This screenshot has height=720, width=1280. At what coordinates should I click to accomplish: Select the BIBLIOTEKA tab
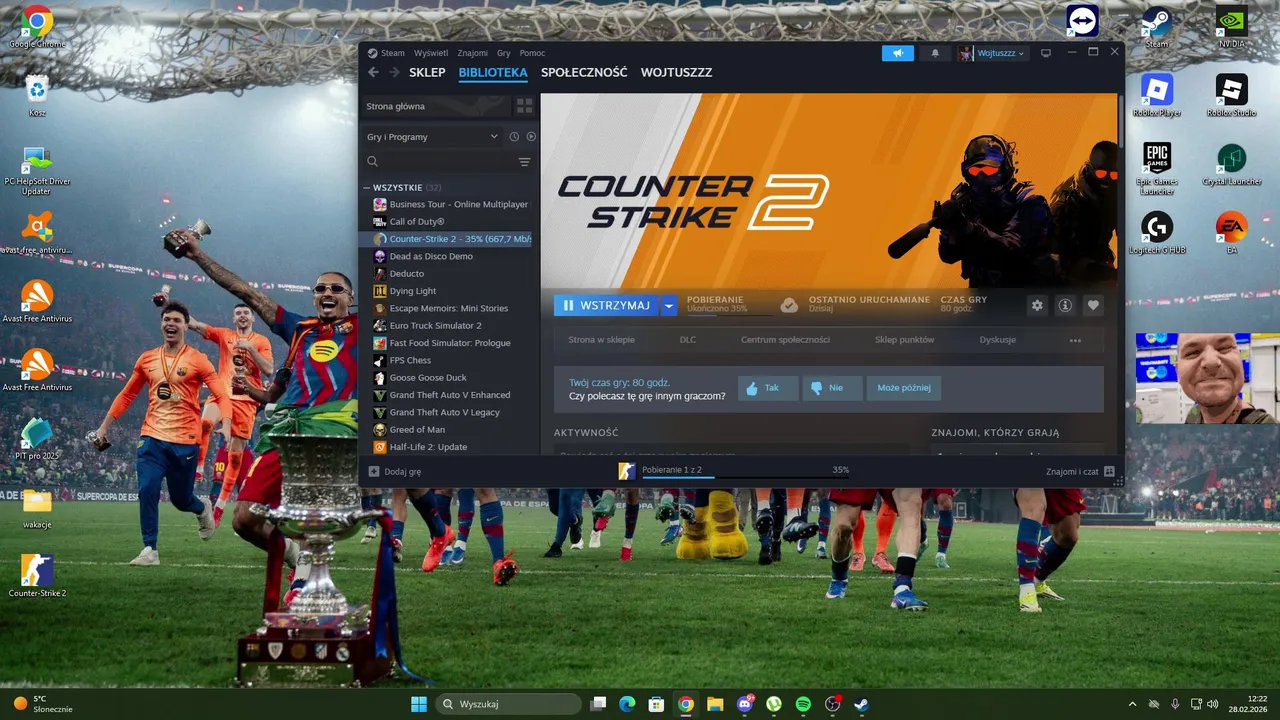[493, 73]
